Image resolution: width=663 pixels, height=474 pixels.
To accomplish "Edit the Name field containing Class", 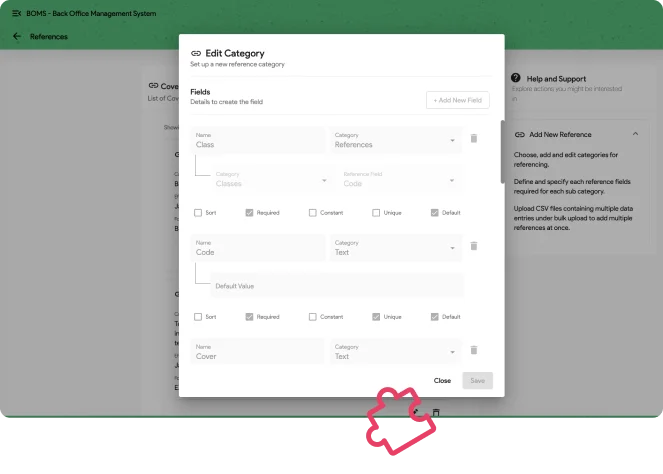I will (x=258, y=140).
